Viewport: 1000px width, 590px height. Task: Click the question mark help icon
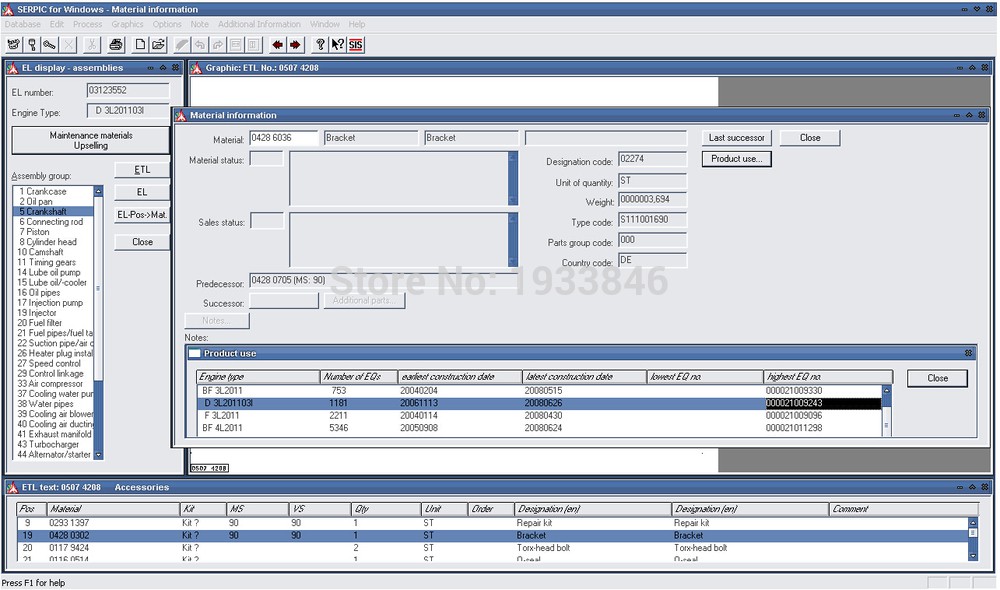tap(320, 45)
